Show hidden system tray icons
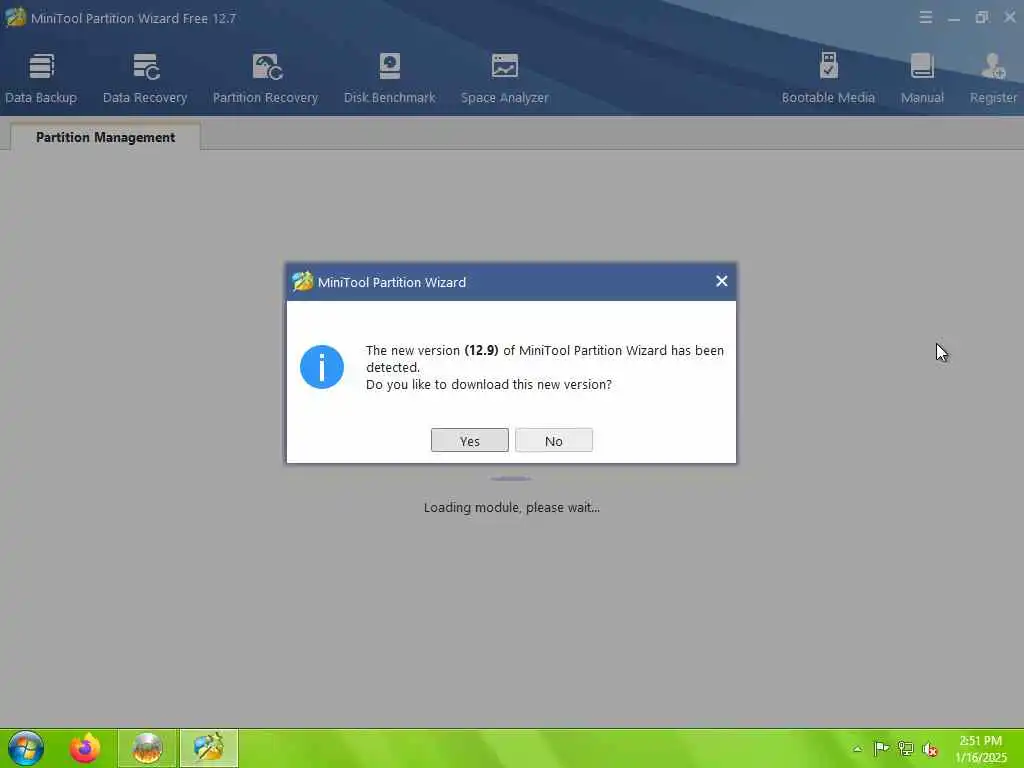This screenshot has width=1024, height=768. [x=857, y=749]
